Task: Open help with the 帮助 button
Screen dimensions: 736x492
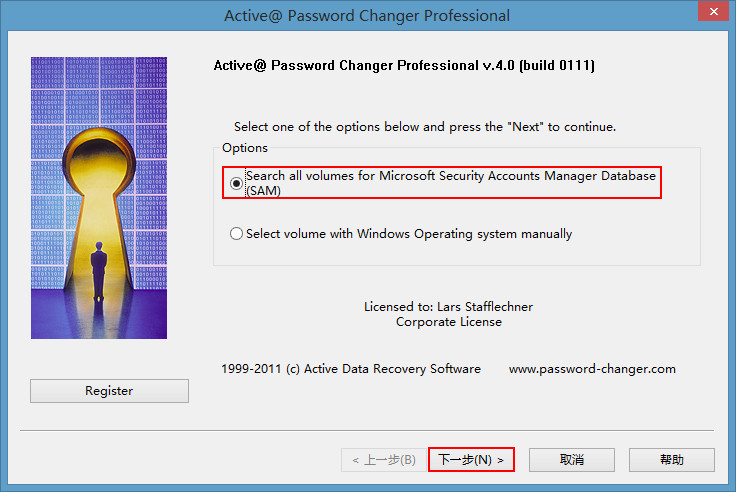Action: point(672,460)
